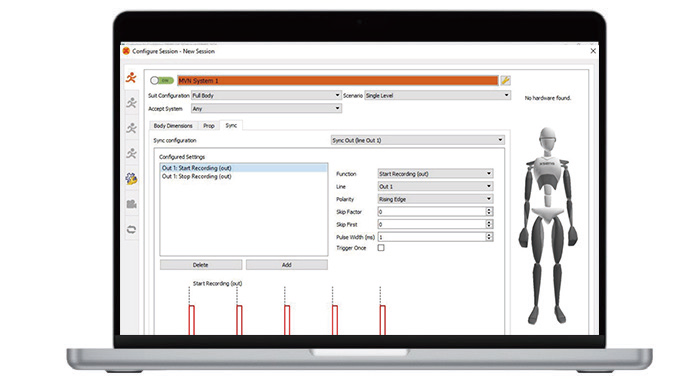The width and height of the screenshot is (683, 385).
Task: Open the Scenario Single Level dropdown
Action: click(x=437, y=95)
